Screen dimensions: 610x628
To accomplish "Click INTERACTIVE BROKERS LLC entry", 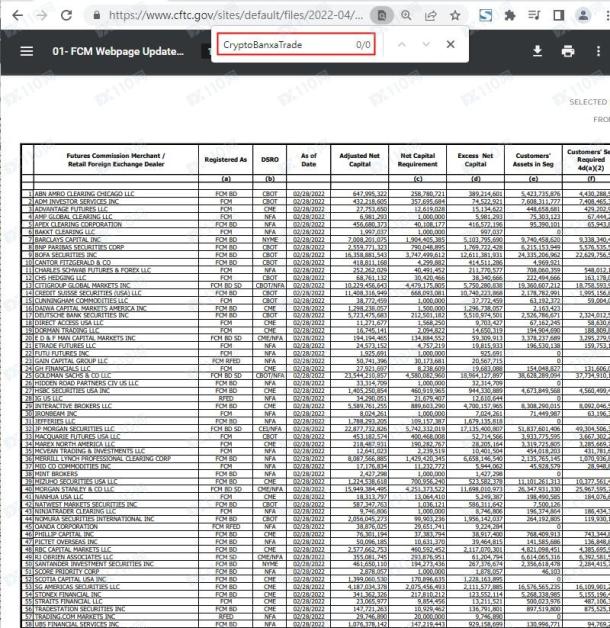I will click(73, 406).
